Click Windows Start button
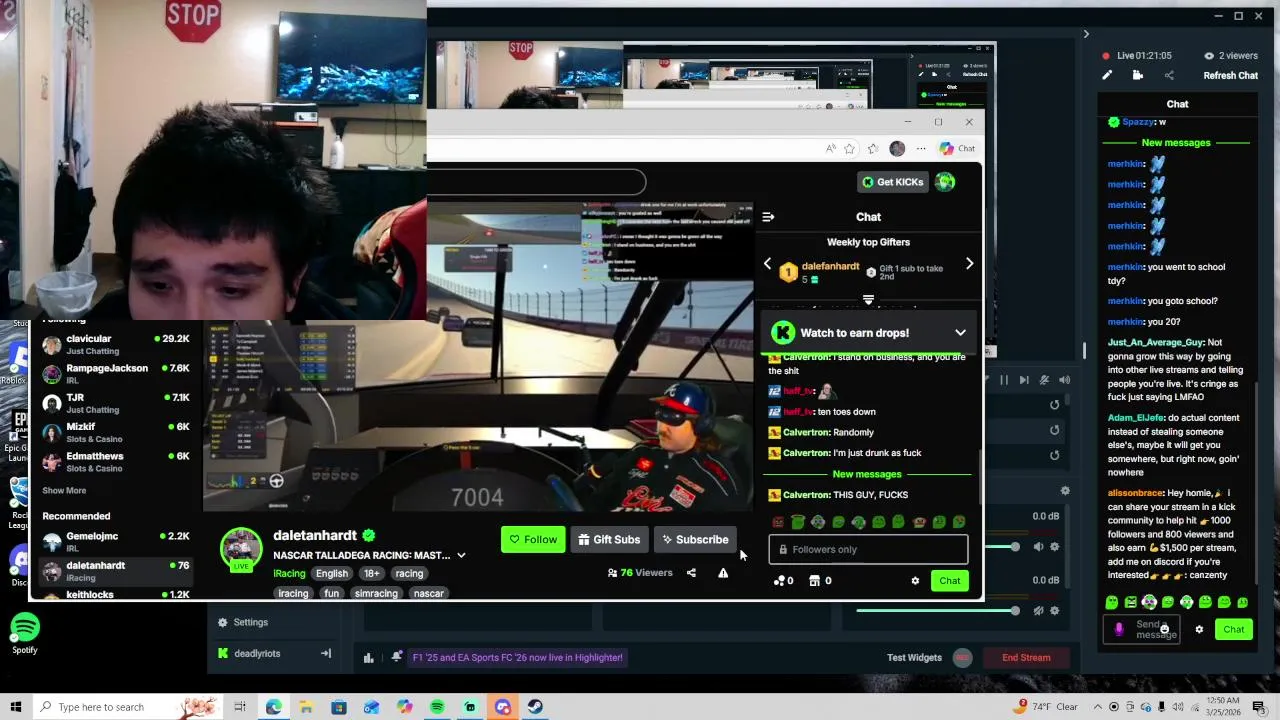The height and width of the screenshot is (720, 1280). 15,707
